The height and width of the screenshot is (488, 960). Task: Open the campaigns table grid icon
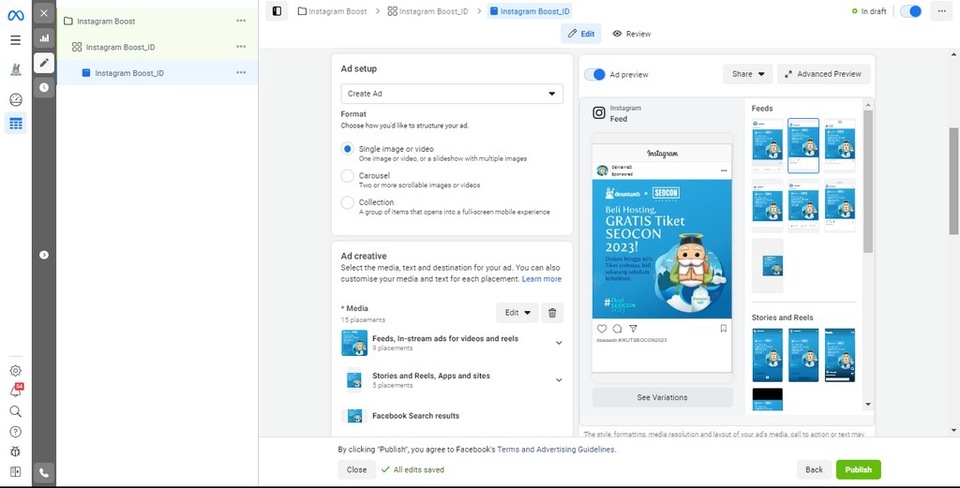tap(16, 124)
